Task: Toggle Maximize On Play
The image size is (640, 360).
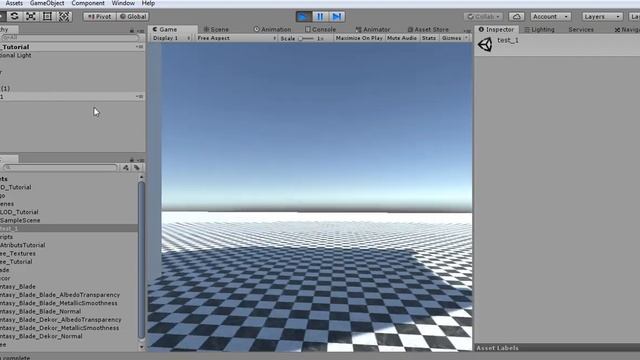Action: coord(359,38)
